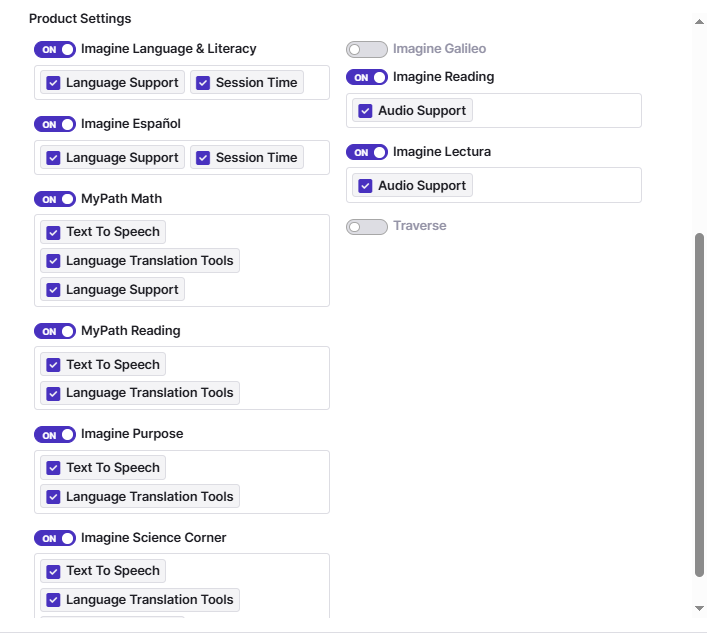Image resolution: width=711 pixels, height=633 pixels.
Task: Turn off the Imagine Language & Literacy toggle
Action: pos(55,49)
